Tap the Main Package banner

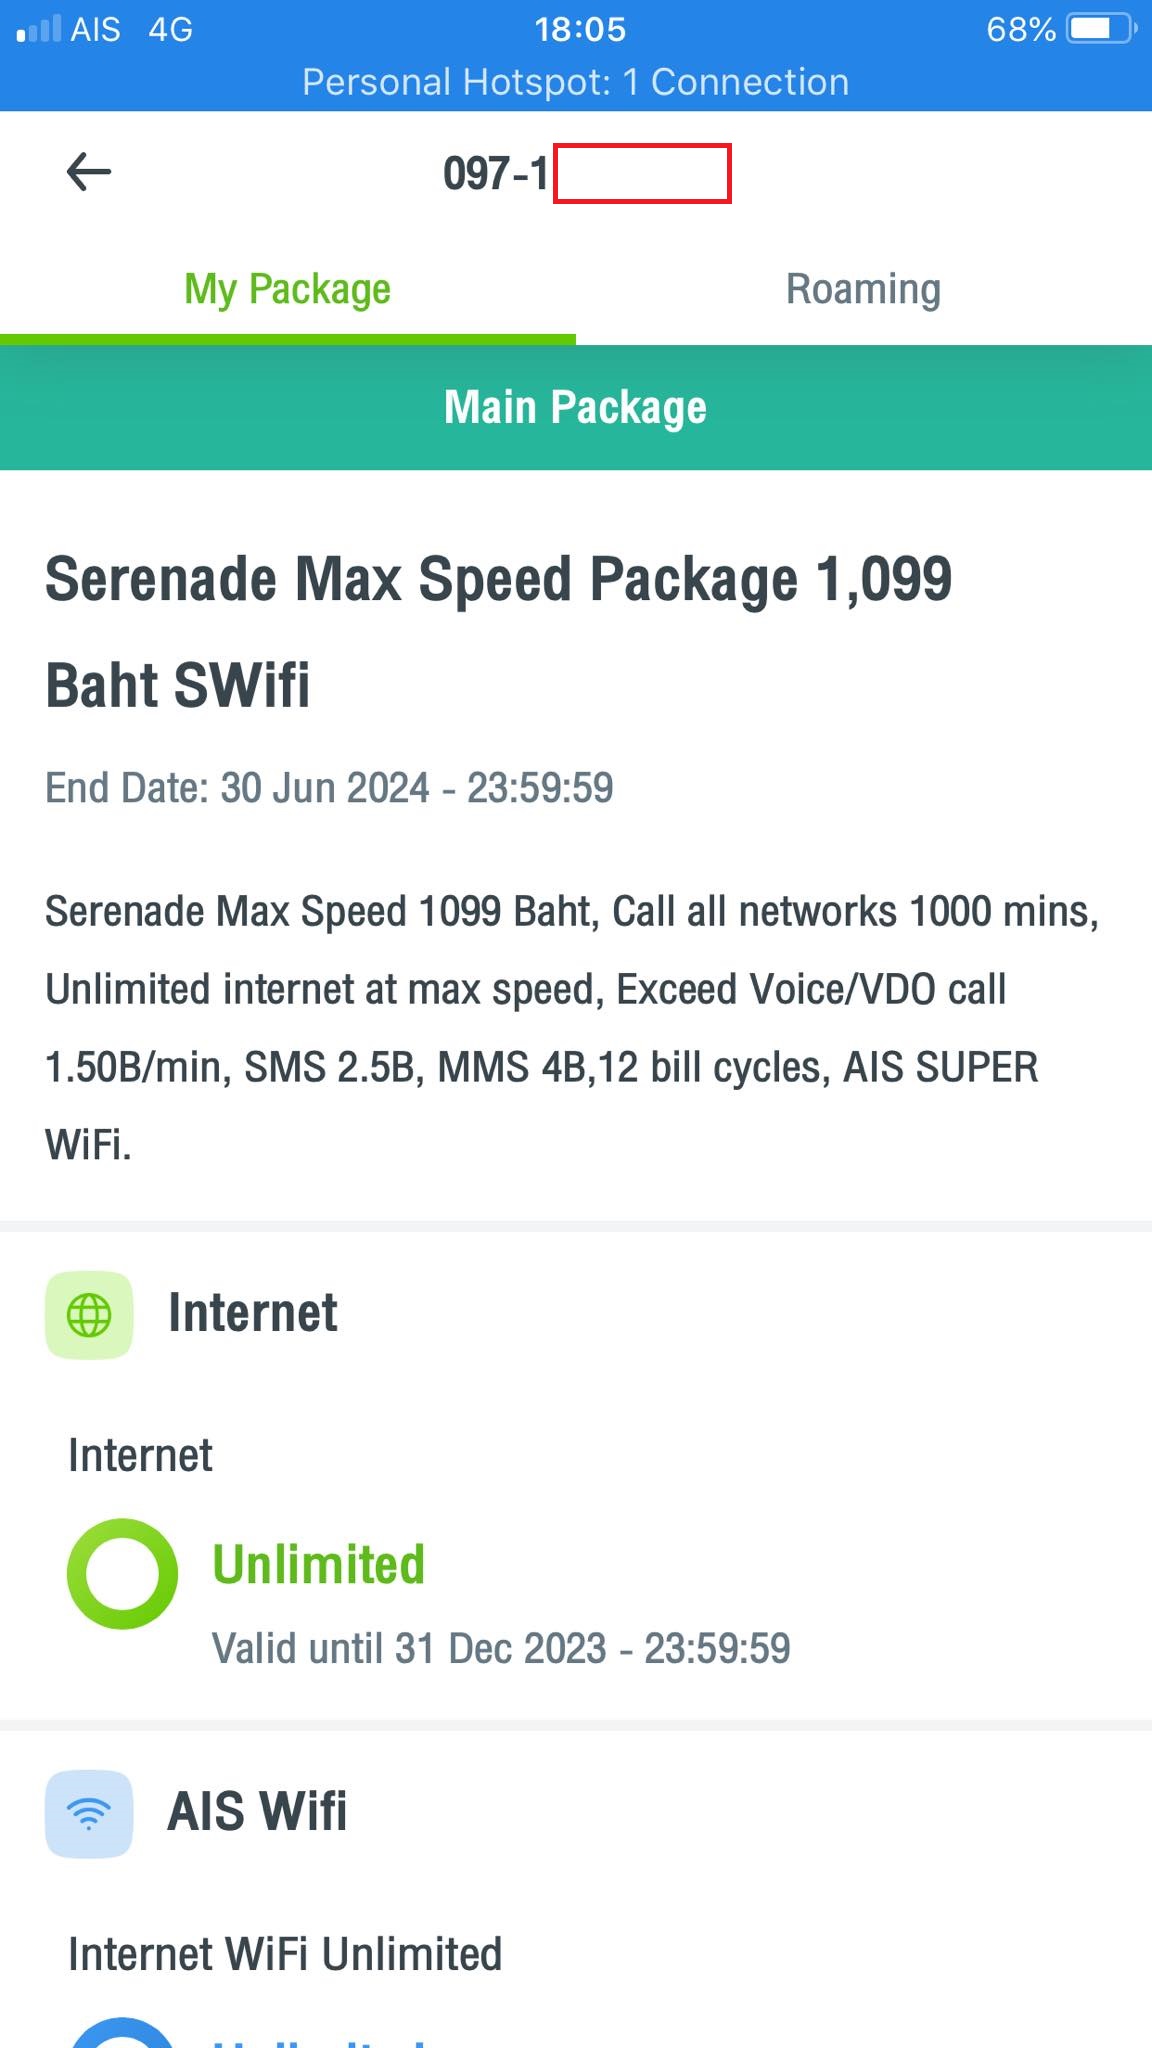[576, 407]
